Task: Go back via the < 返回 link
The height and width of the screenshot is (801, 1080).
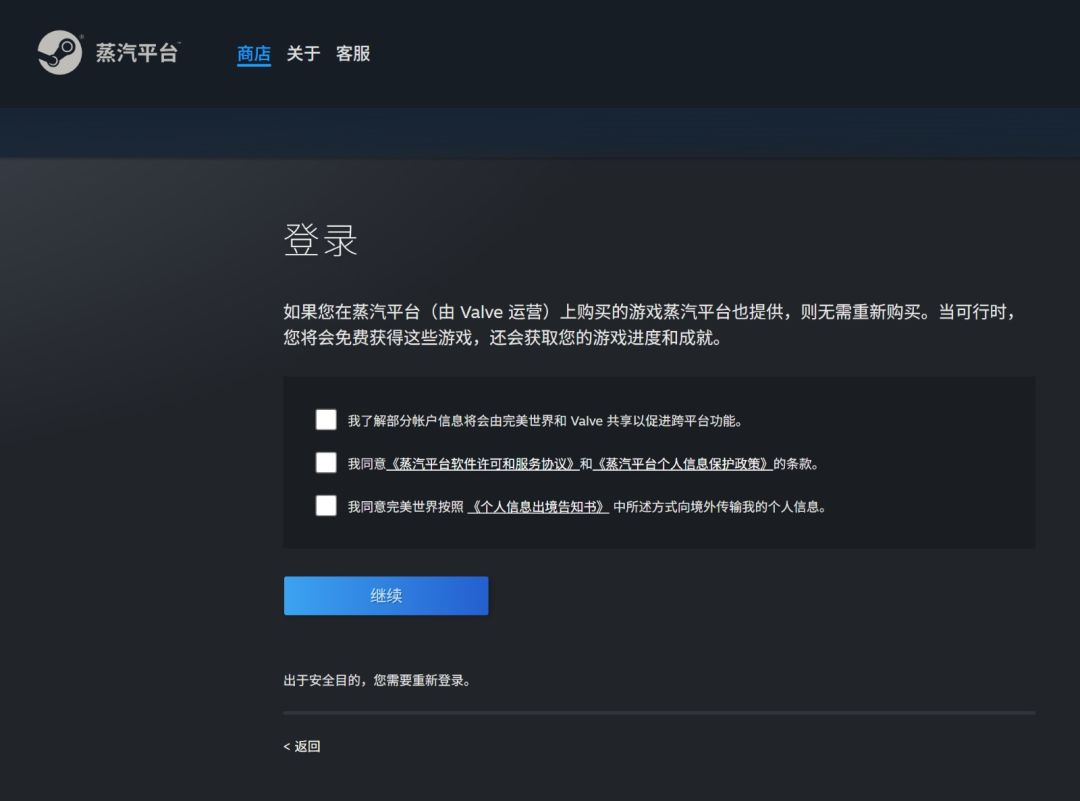Action: [x=302, y=747]
